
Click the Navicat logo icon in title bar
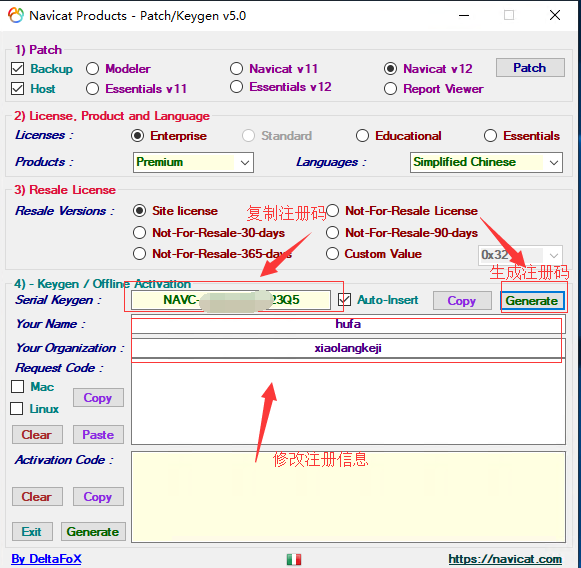16,15
